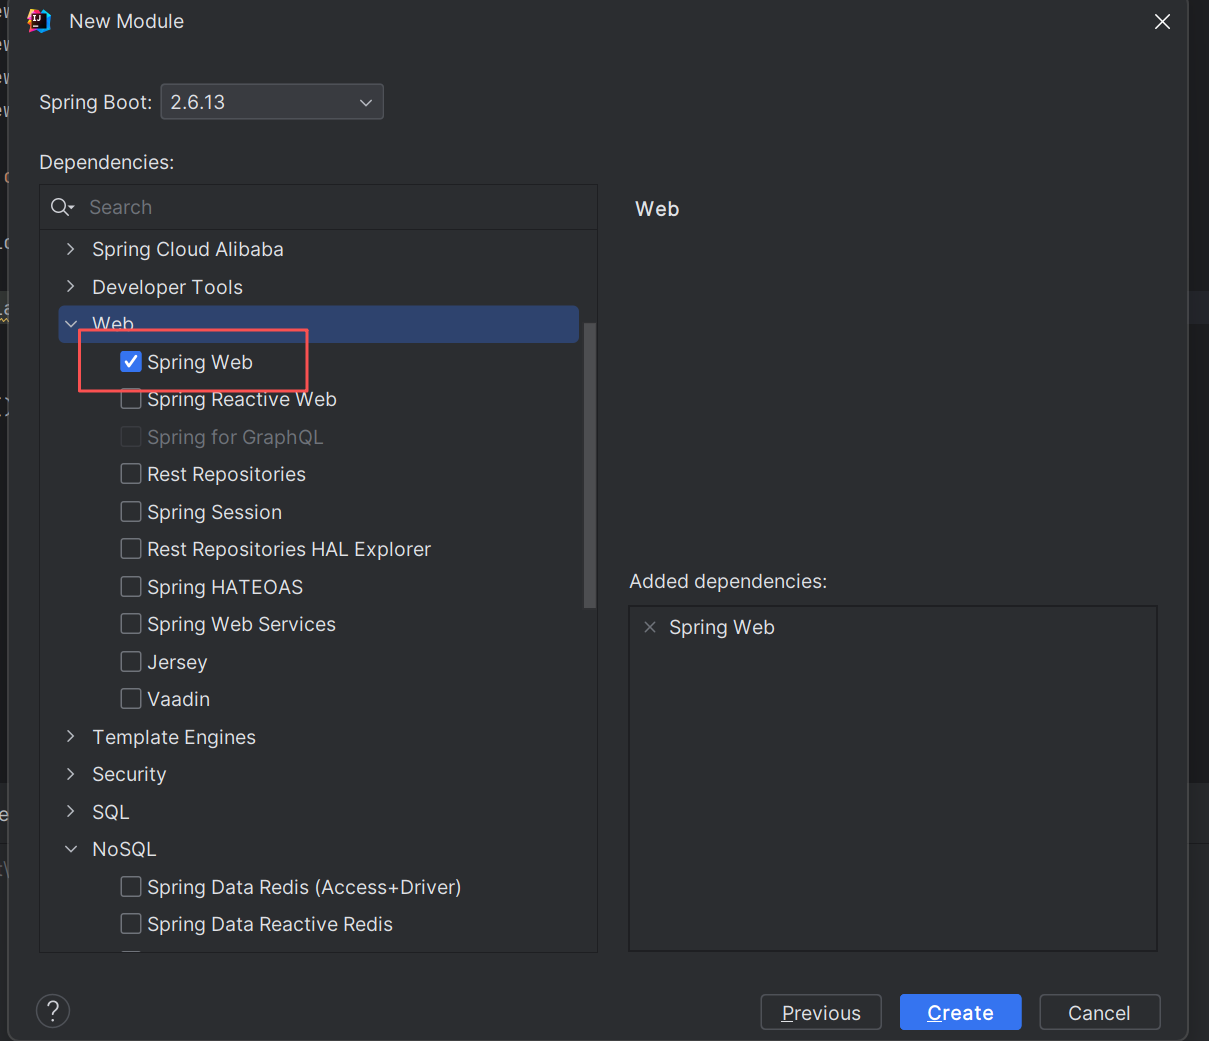Viewport: 1209px width, 1041px height.
Task: Tick the Rest Repositories checkbox
Action: pos(131,474)
